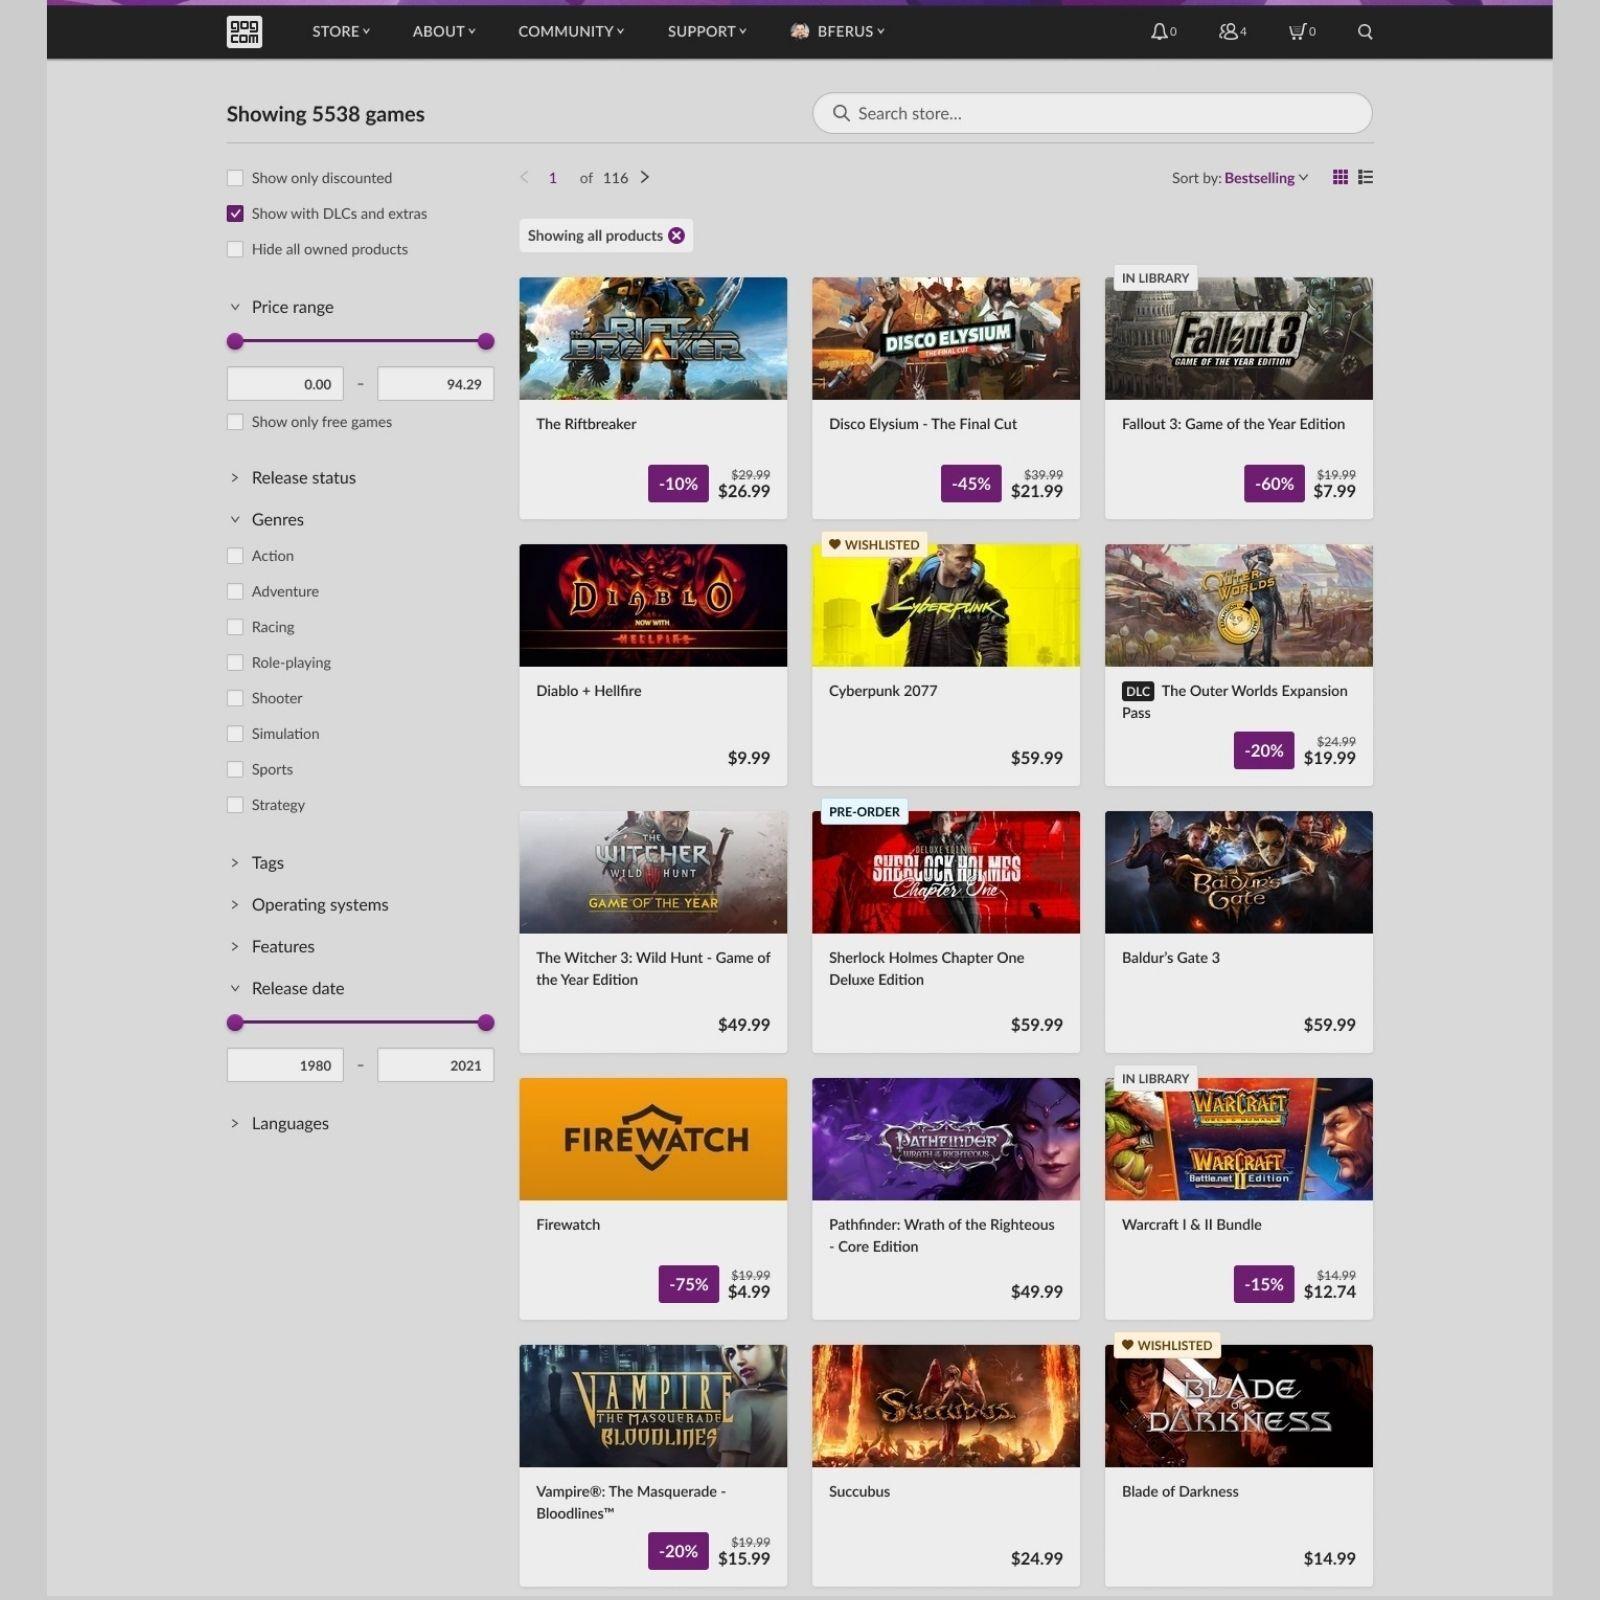Open the STORE menu
Viewport: 1600px width, 1600px height.
click(x=339, y=31)
